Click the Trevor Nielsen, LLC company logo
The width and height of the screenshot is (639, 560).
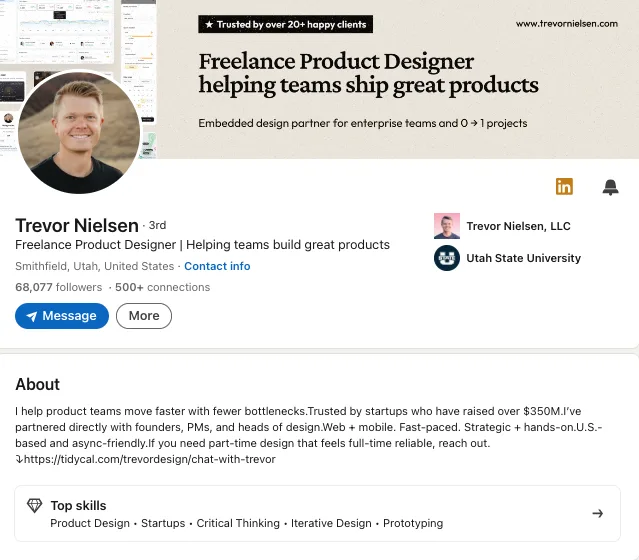pos(447,226)
